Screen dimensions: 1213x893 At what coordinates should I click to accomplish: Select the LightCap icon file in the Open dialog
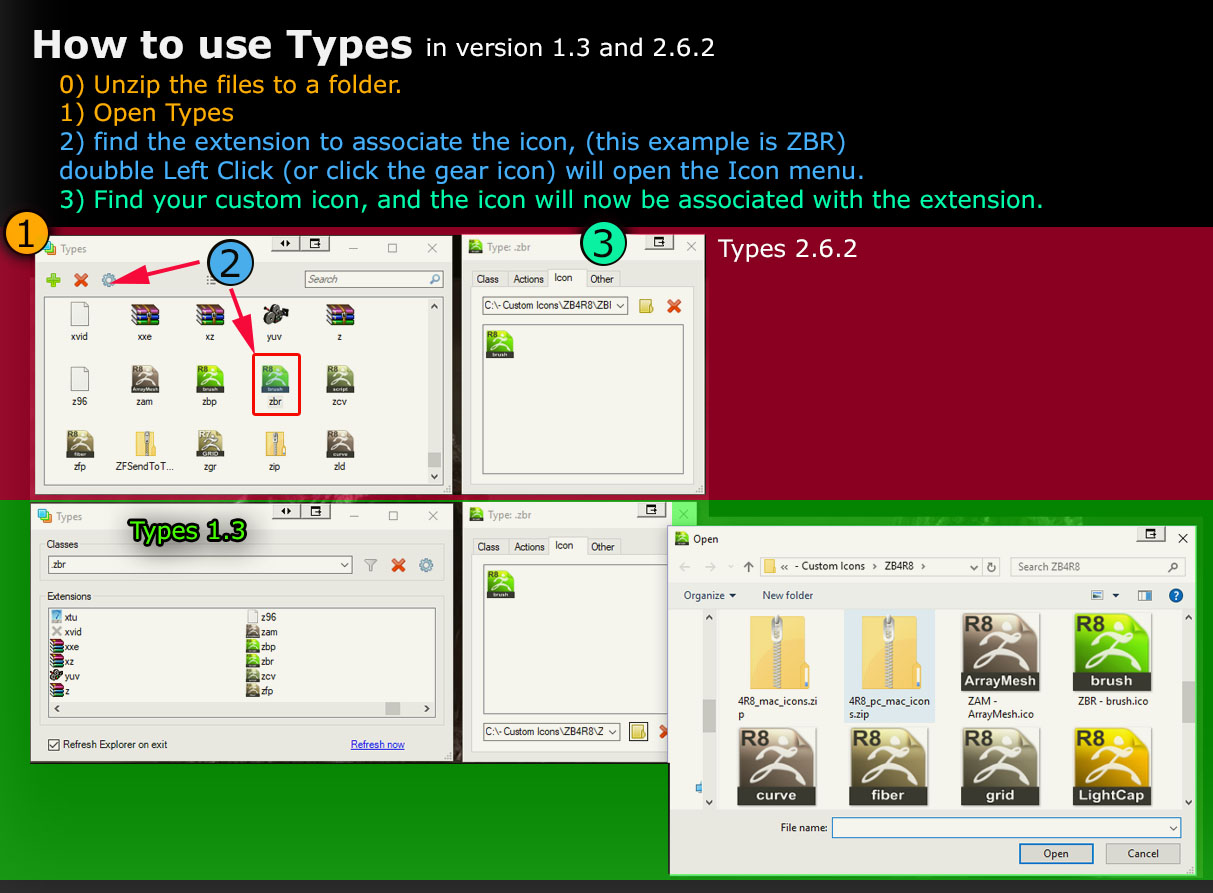click(x=1111, y=766)
